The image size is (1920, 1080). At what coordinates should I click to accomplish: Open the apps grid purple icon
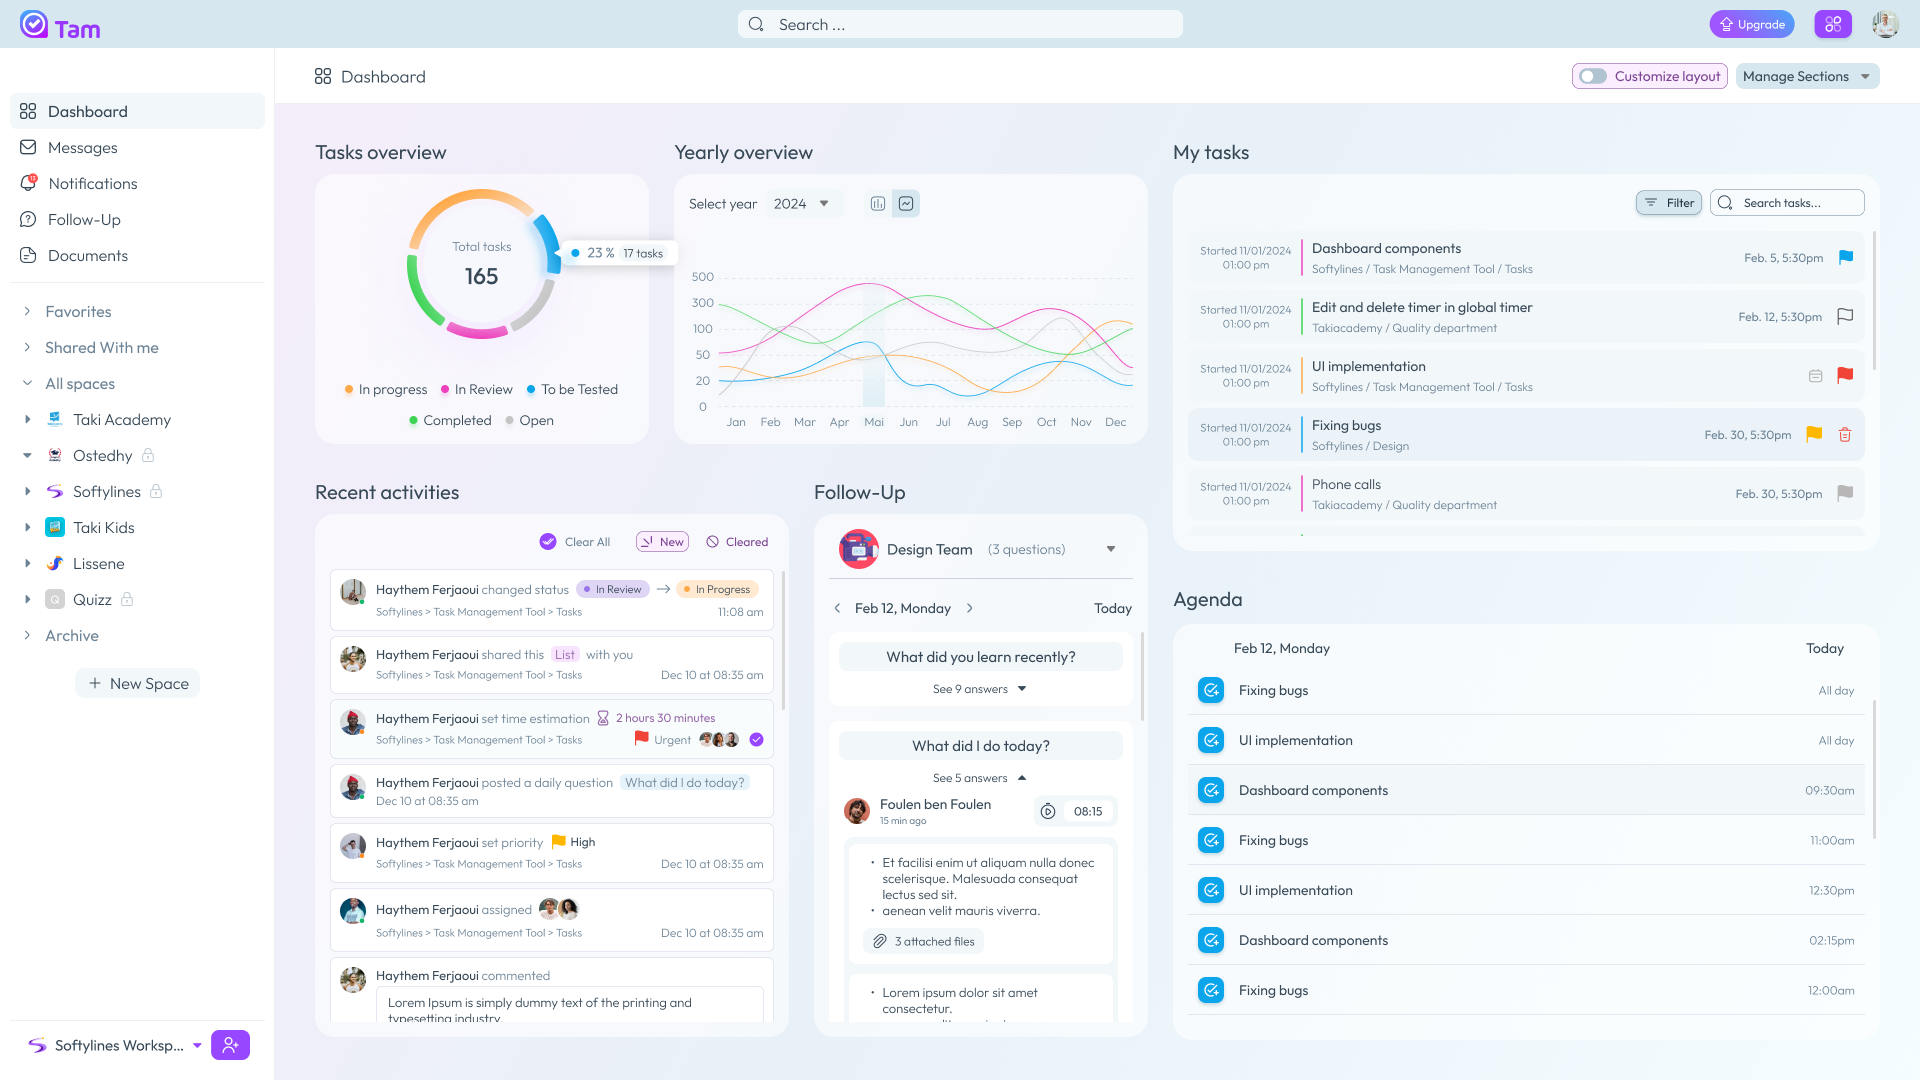1833,24
